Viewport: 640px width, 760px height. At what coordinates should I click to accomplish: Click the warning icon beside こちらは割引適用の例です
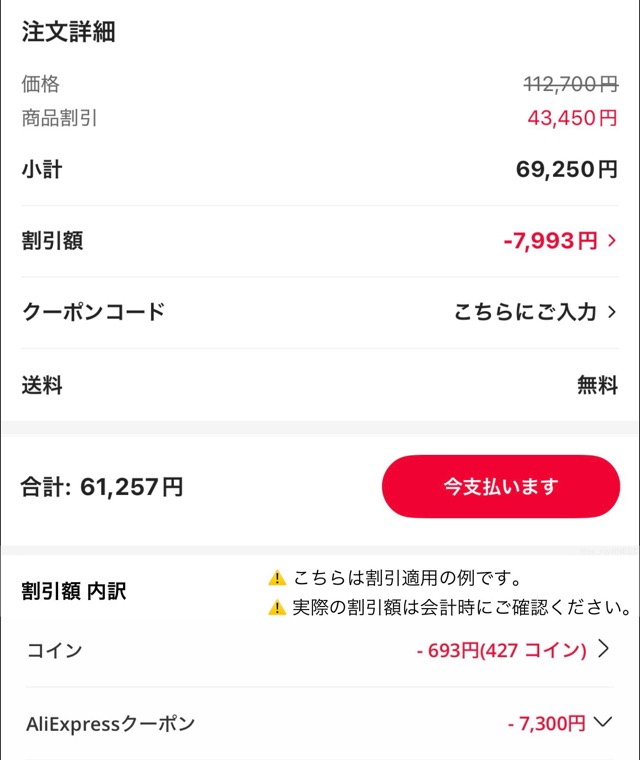point(277,578)
